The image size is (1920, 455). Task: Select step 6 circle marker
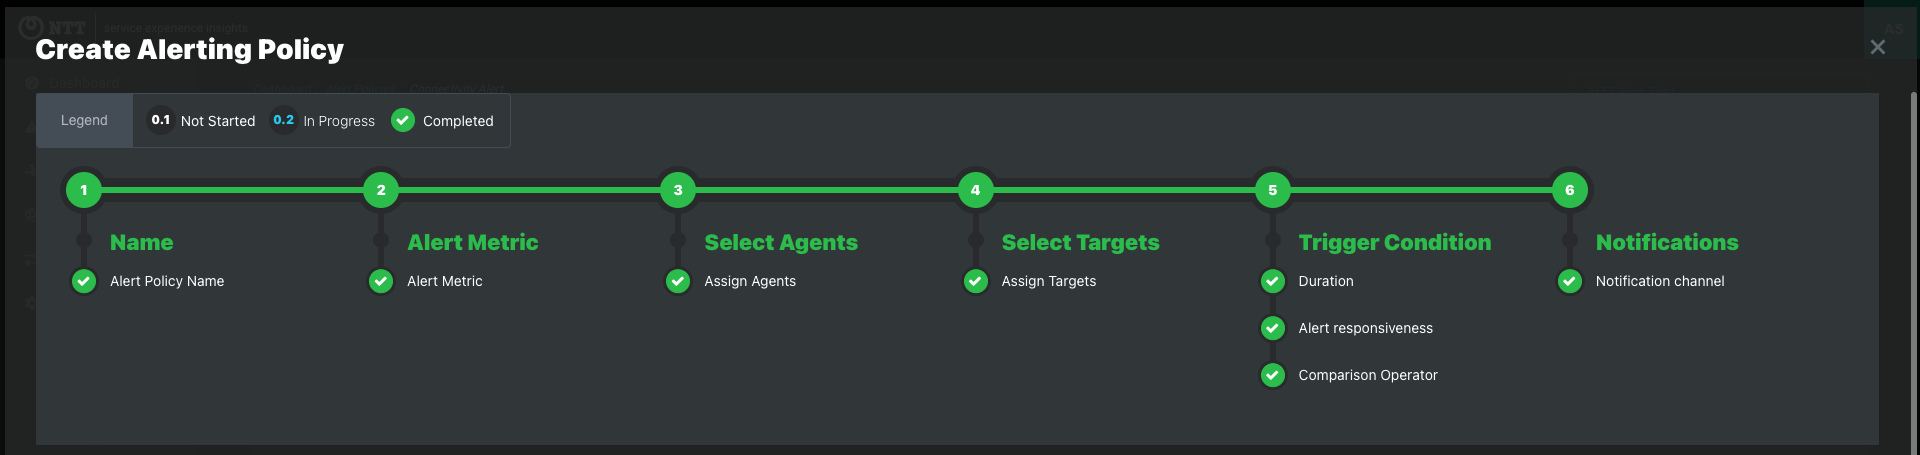tap(1569, 190)
